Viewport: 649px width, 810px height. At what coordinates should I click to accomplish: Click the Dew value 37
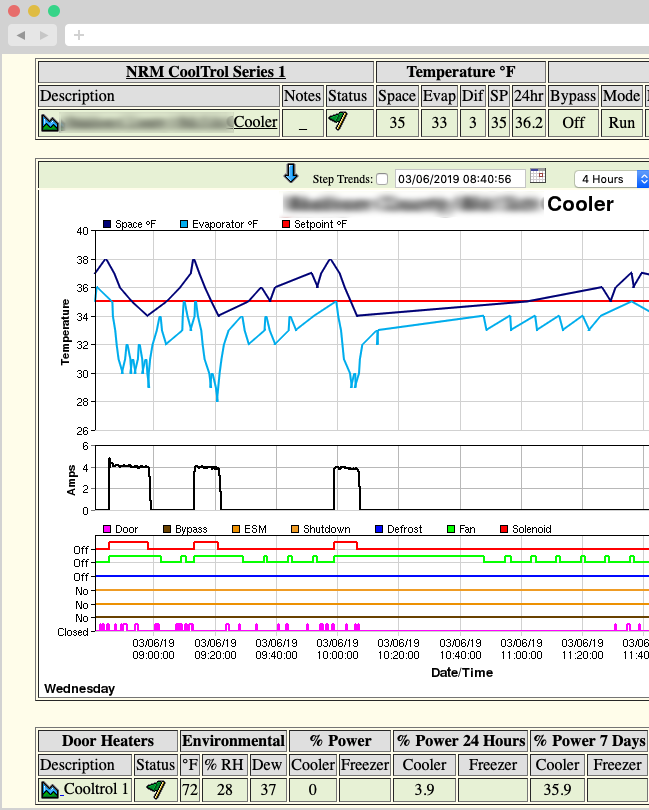point(268,789)
